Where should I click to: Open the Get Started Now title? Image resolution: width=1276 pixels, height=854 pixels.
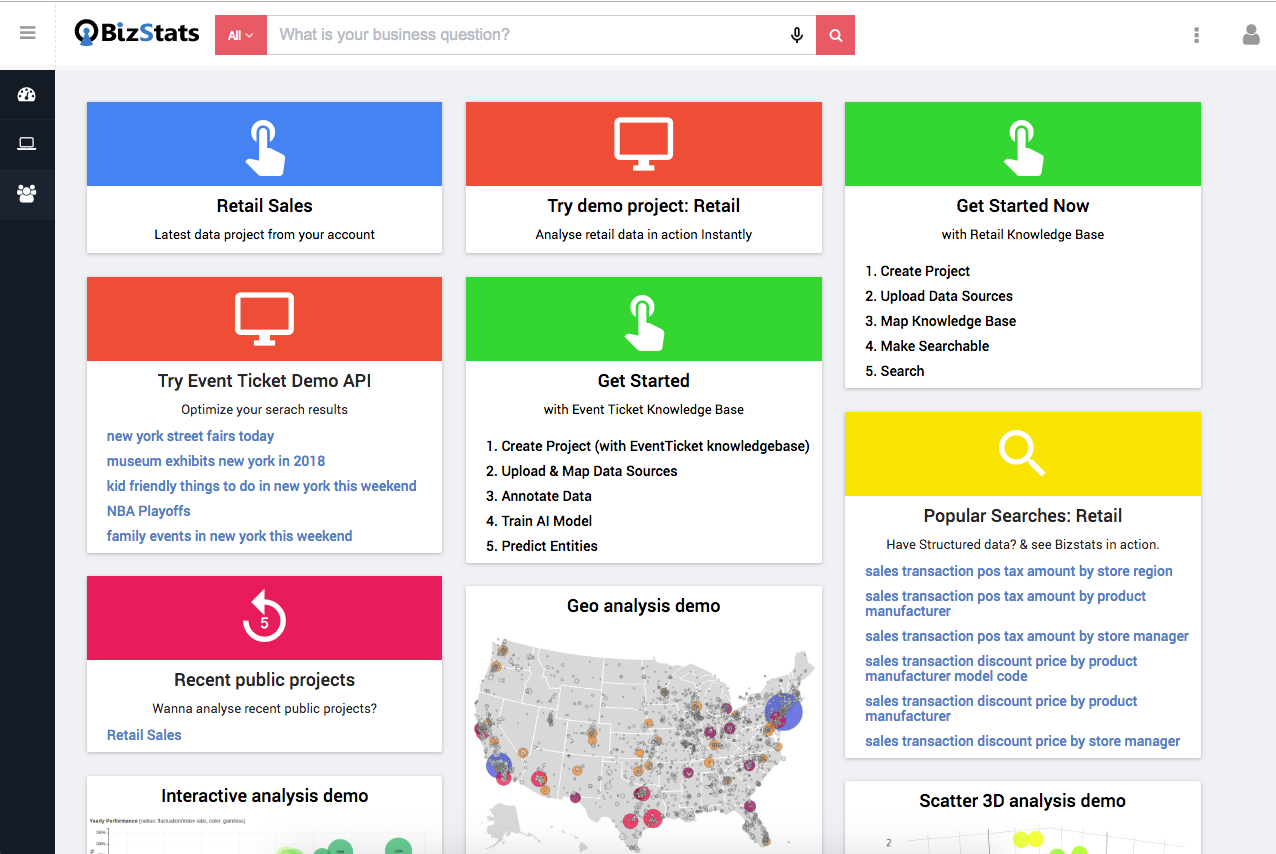pos(1022,206)
